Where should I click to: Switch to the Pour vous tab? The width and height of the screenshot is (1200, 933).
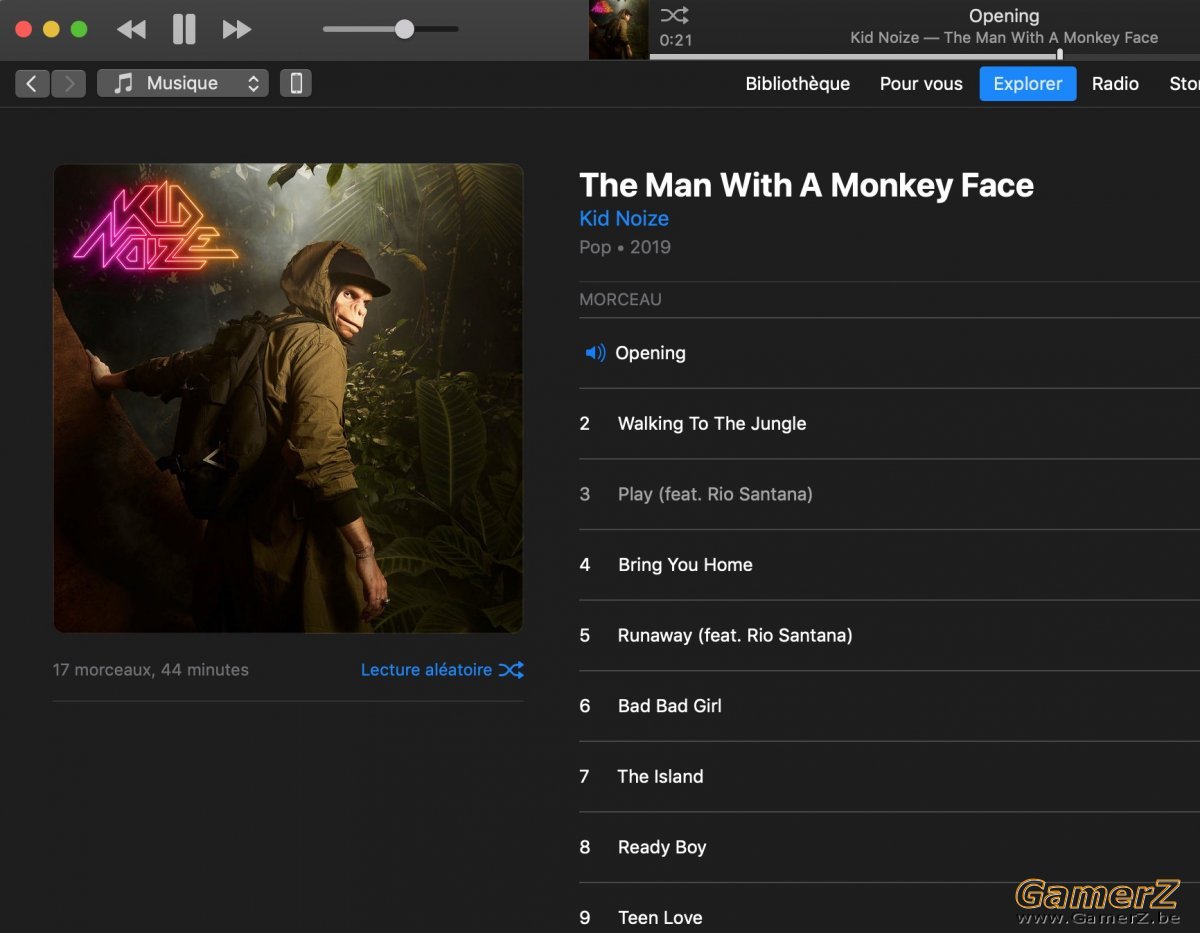(921, 84)
